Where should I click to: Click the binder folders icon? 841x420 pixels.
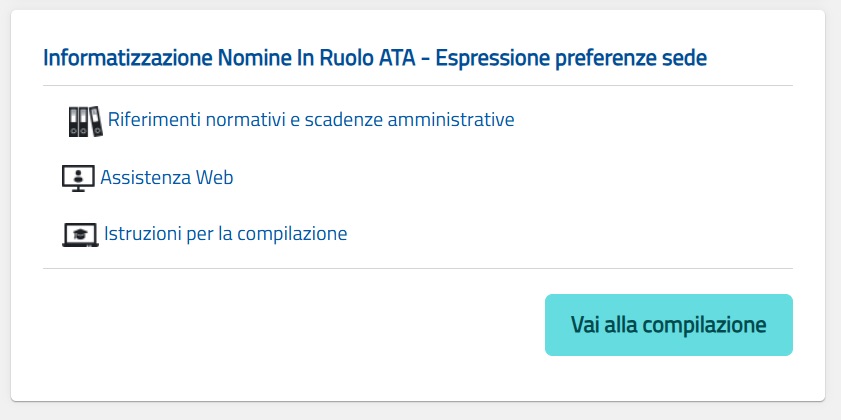tap(85, 121)
